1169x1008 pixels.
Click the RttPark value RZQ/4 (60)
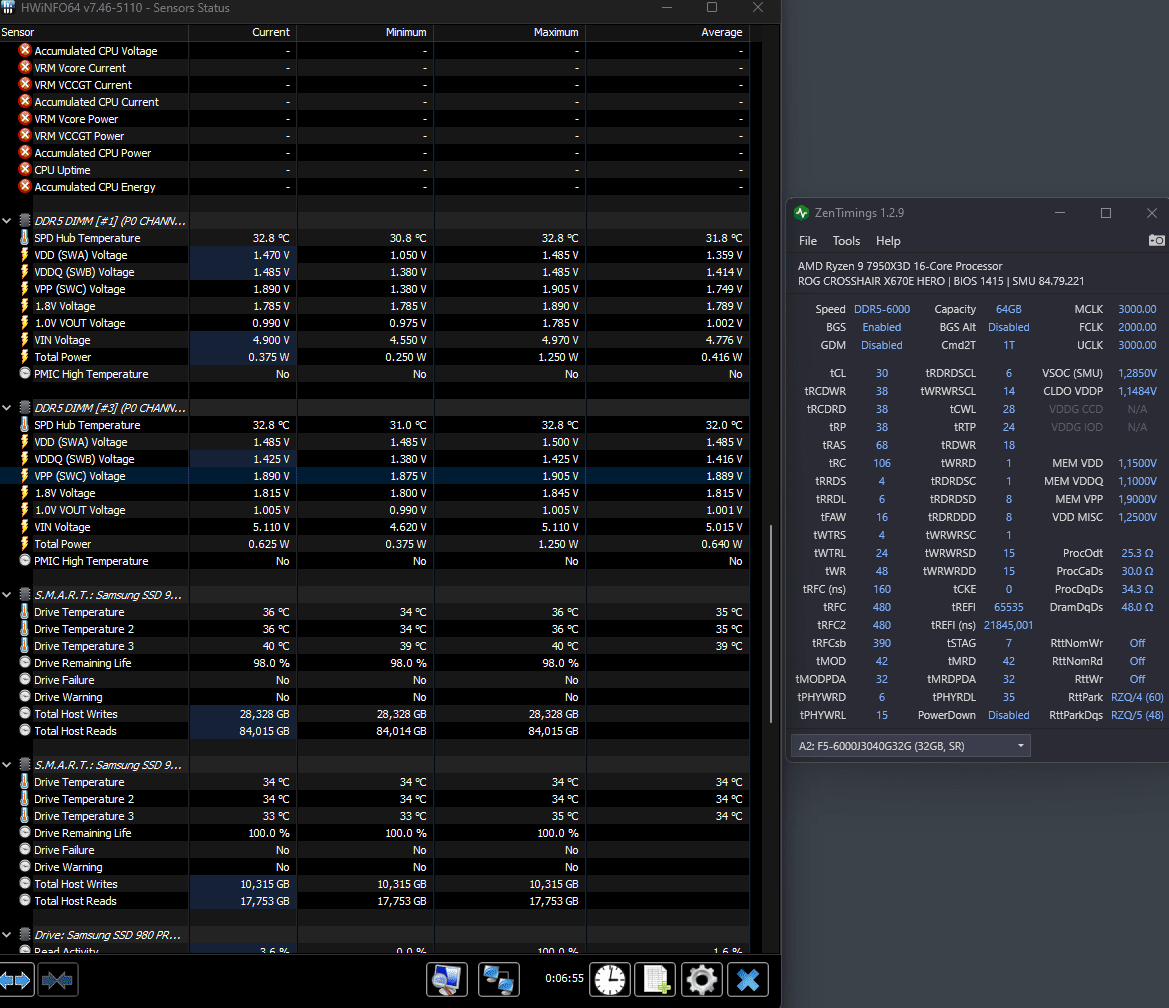pos(1137,697)
